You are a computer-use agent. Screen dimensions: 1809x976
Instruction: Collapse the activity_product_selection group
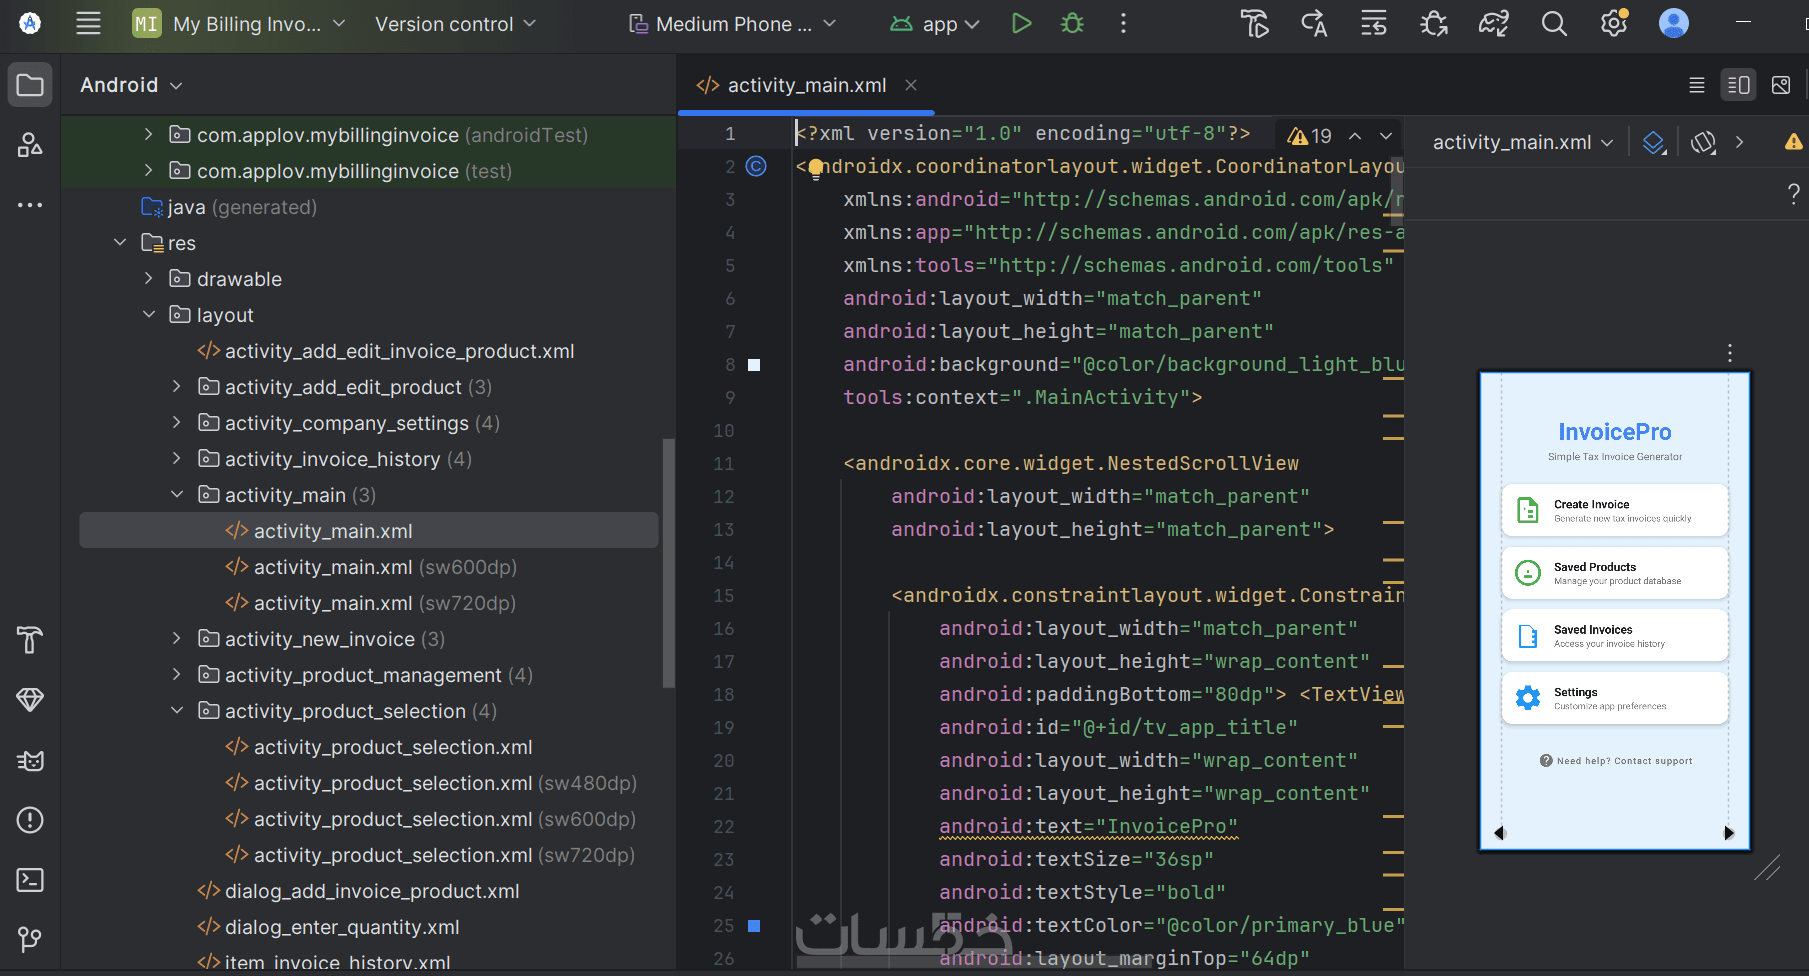tap(177, 711)
